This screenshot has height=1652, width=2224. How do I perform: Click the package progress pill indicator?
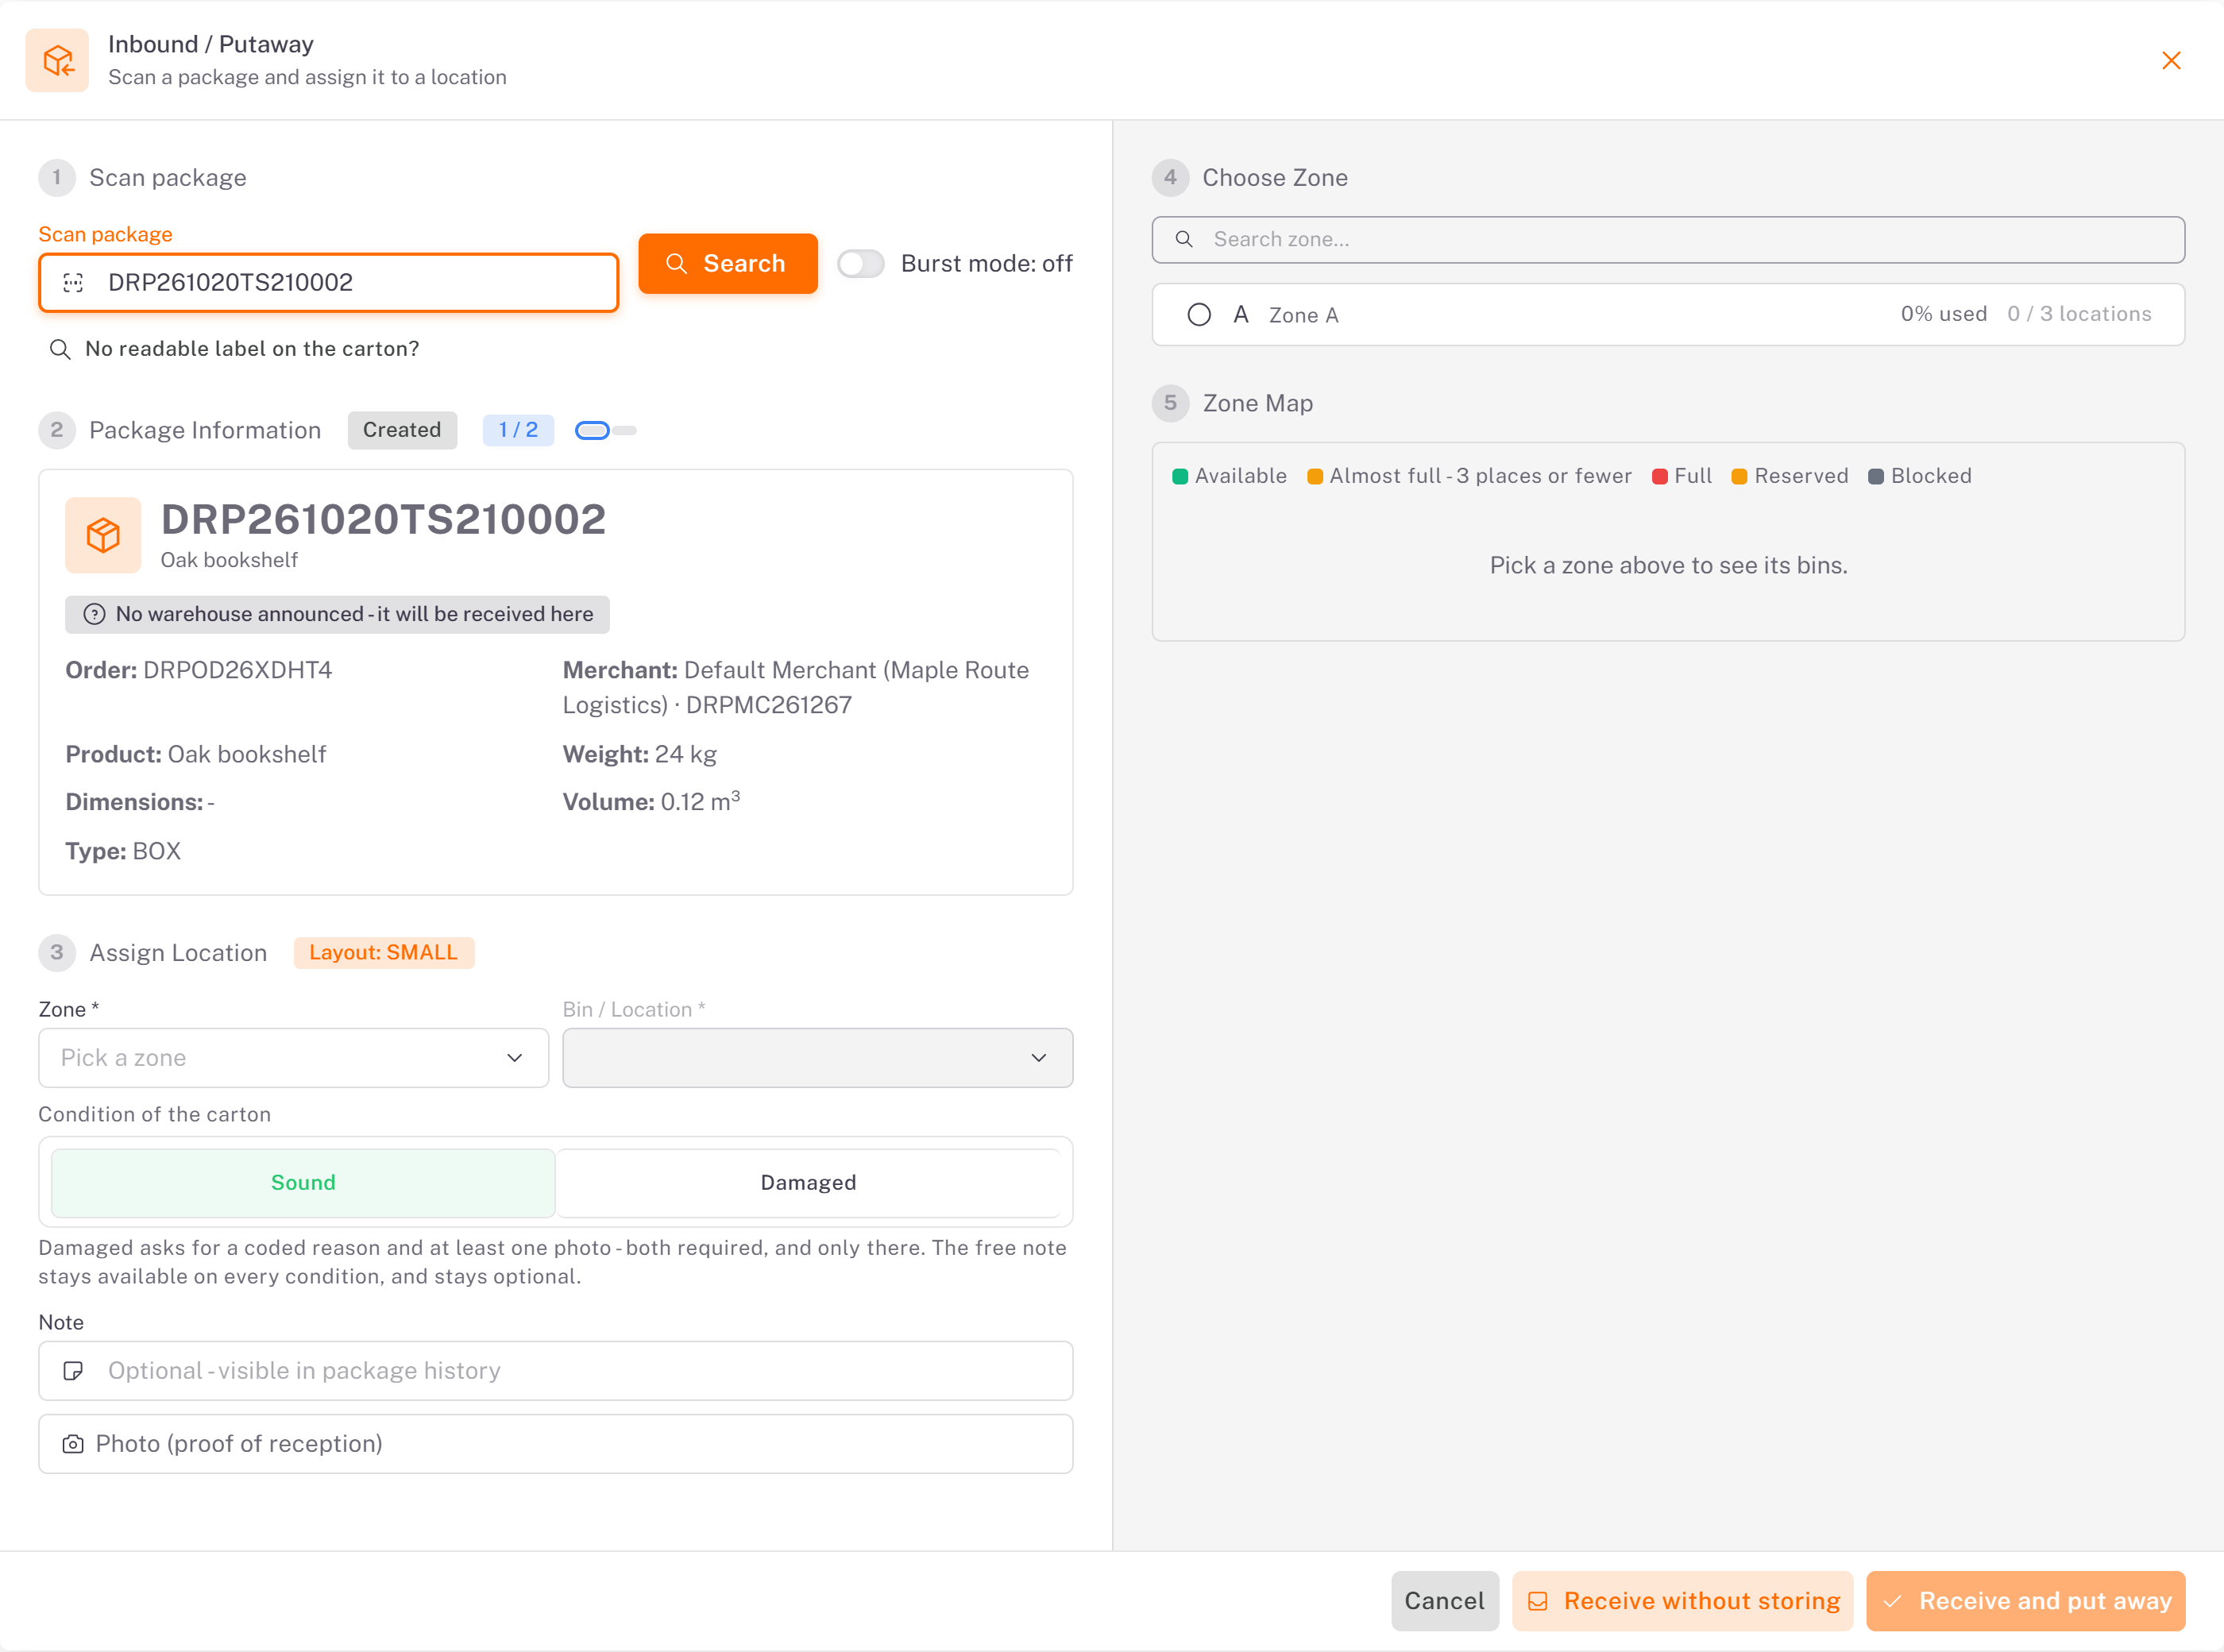(x=605, y=430)
